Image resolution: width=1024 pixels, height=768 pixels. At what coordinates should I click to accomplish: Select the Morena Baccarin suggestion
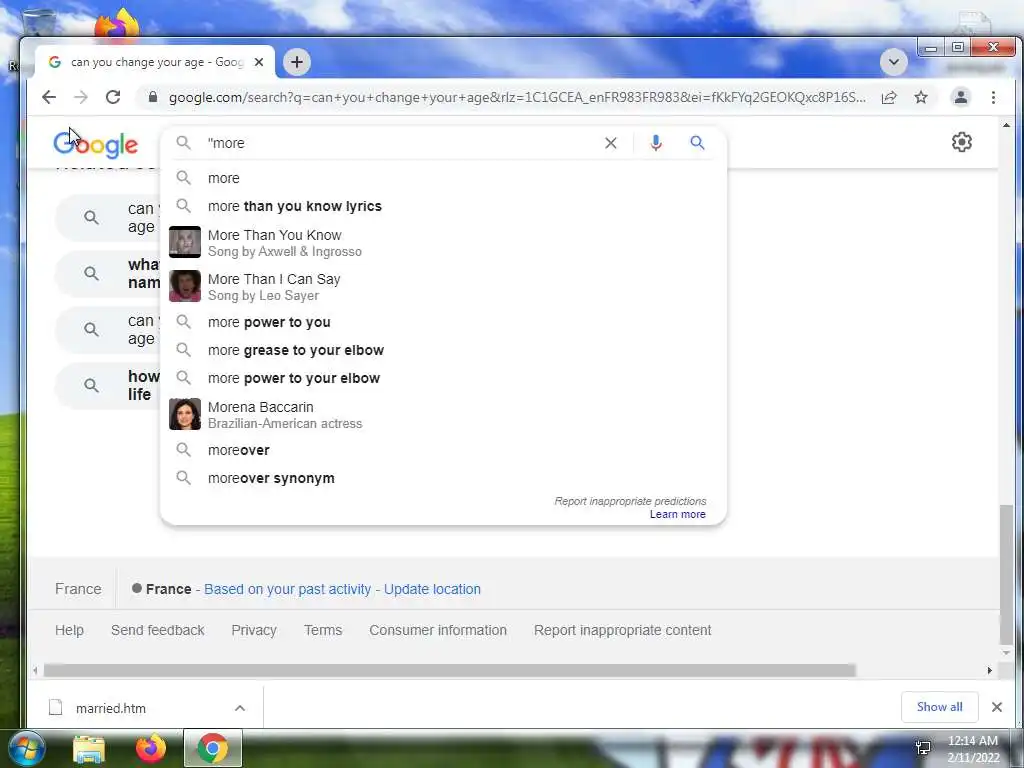443,414
